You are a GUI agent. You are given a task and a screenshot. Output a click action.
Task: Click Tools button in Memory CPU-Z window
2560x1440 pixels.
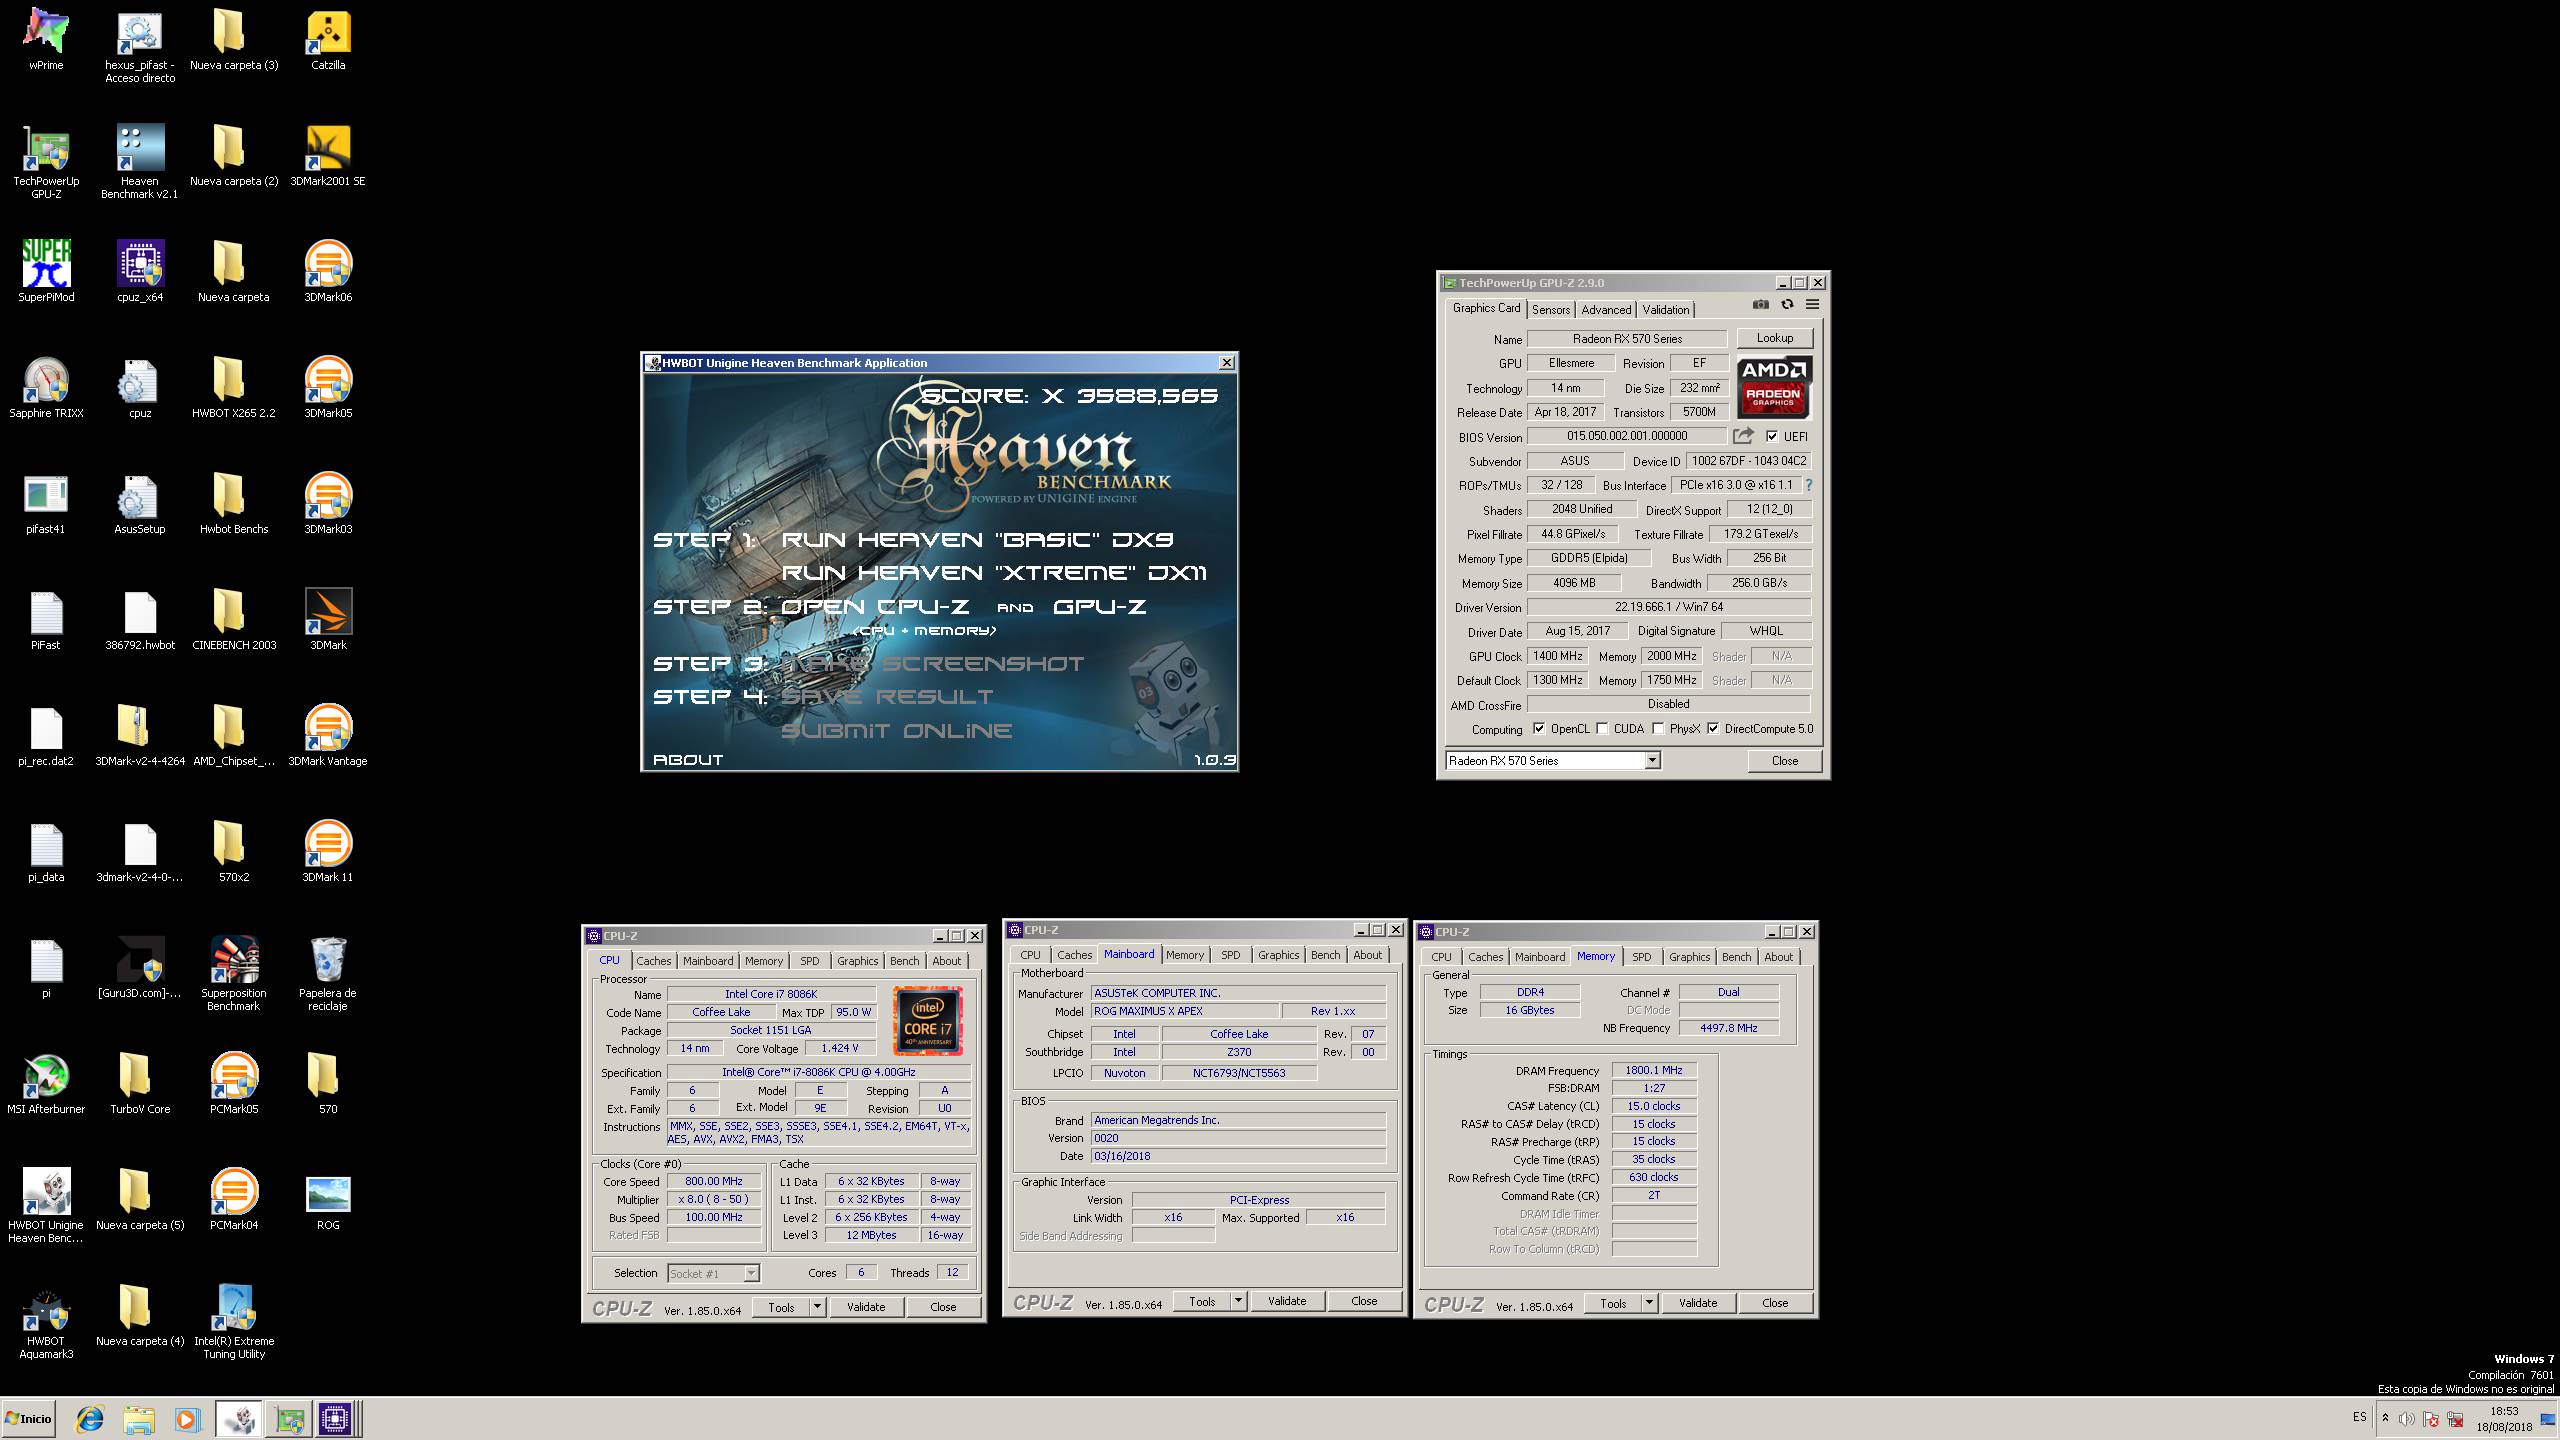[1613, 1303]
